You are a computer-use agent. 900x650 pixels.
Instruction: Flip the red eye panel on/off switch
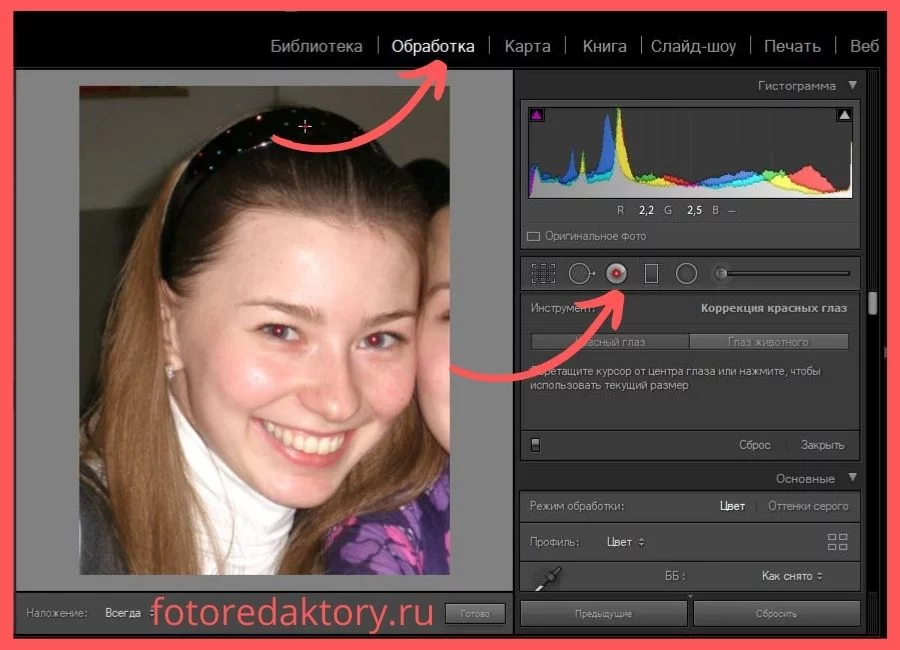click(x=536, y=445)
